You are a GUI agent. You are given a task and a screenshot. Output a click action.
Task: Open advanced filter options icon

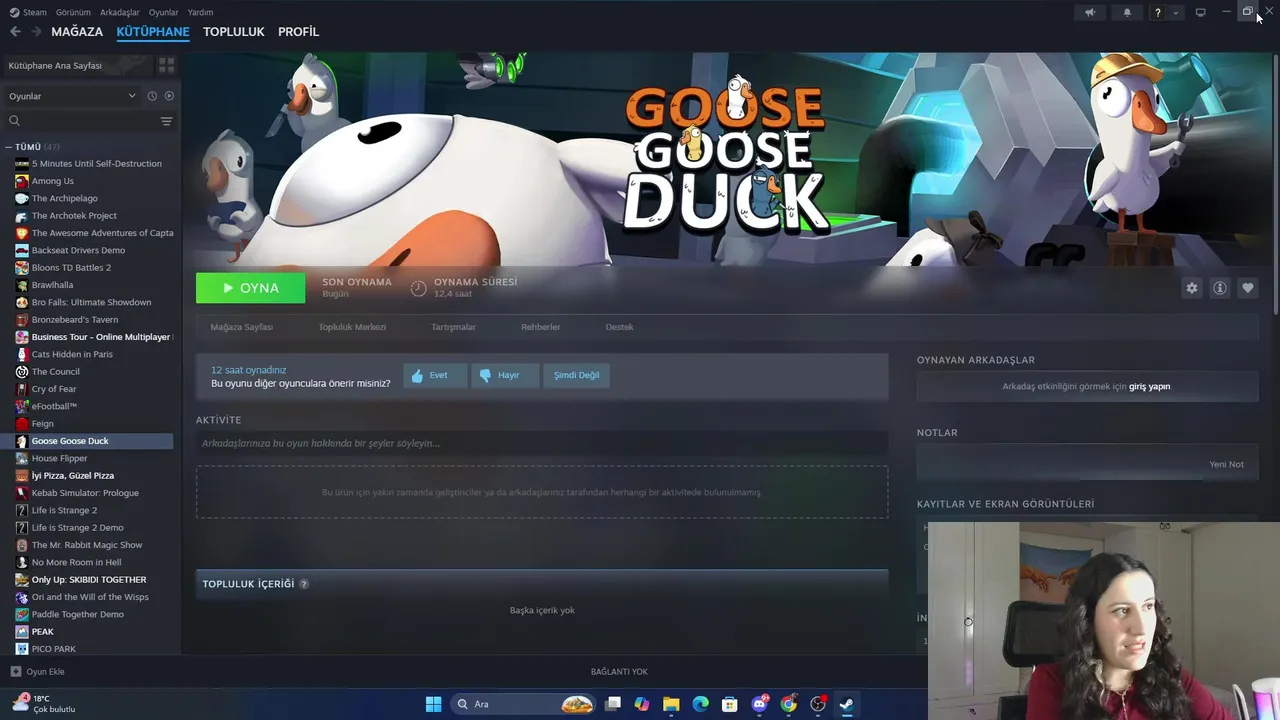pos(167,121)
